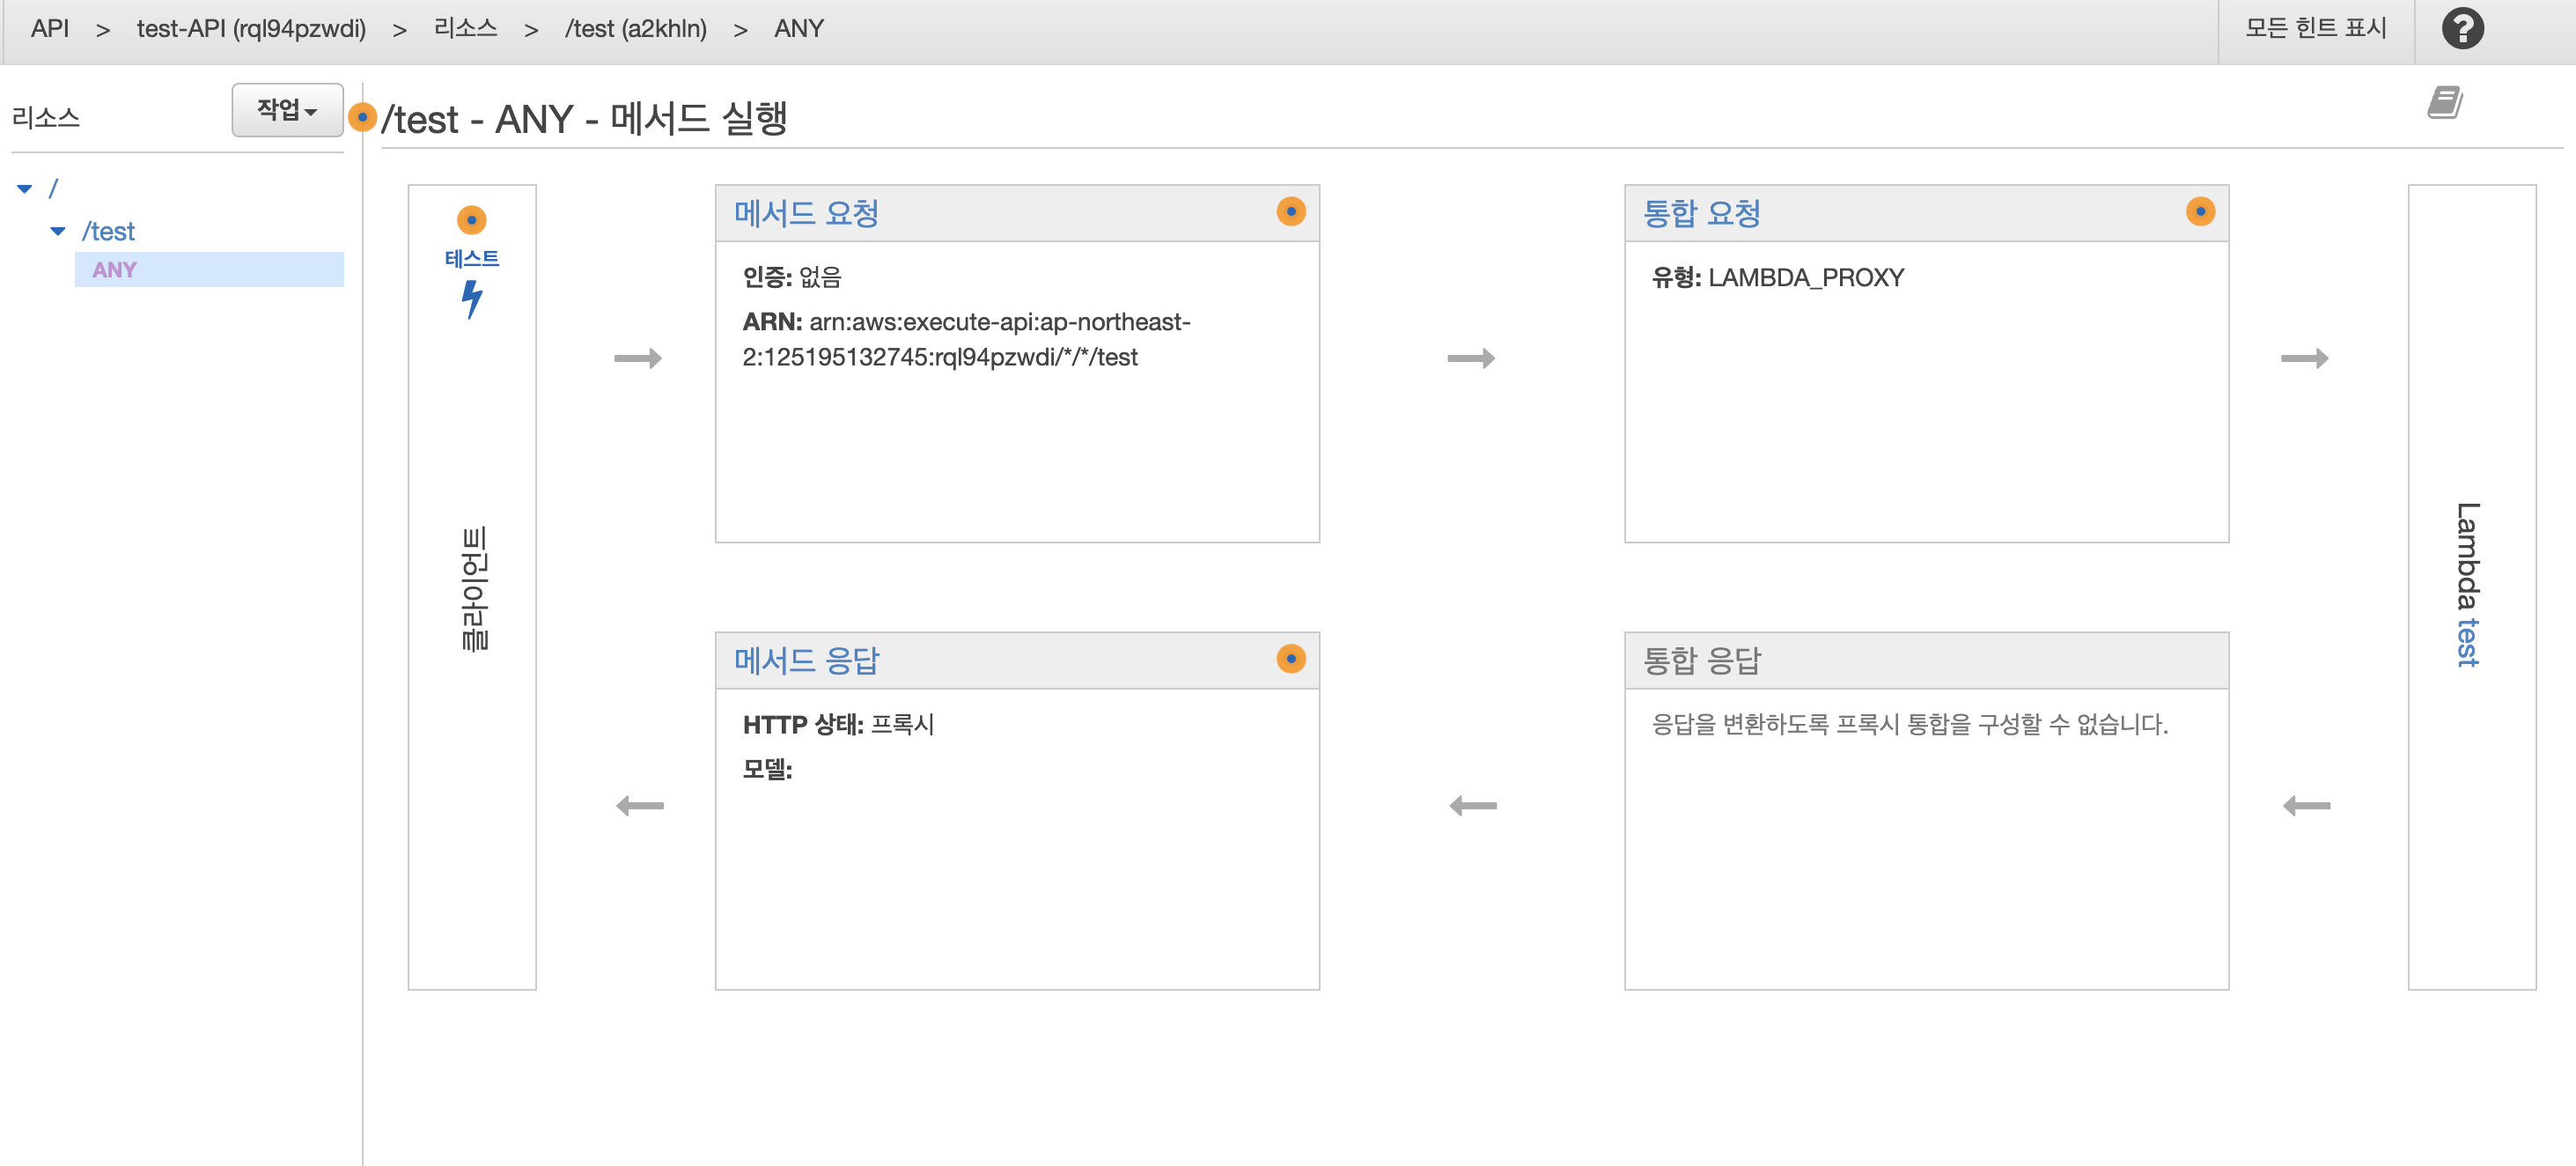
Task: Collapse the /test resource node
Action: pyautogui.click(x=58, y=232)
